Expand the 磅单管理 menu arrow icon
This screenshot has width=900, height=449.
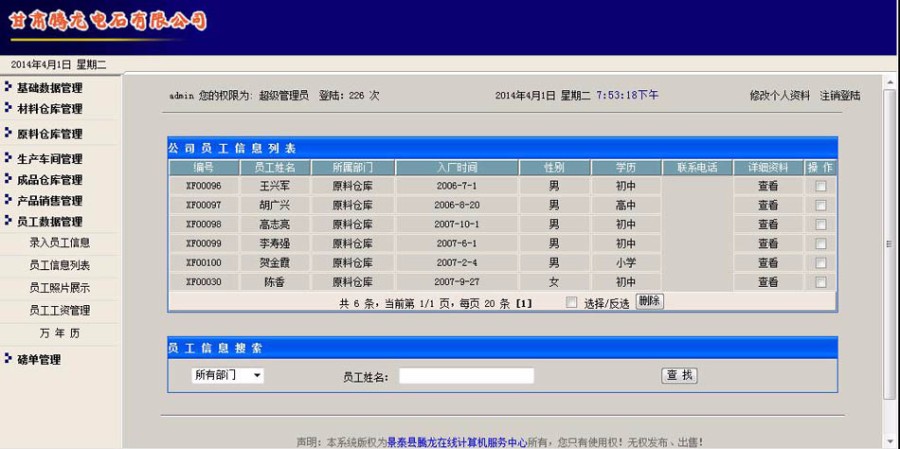coord(8,359)
